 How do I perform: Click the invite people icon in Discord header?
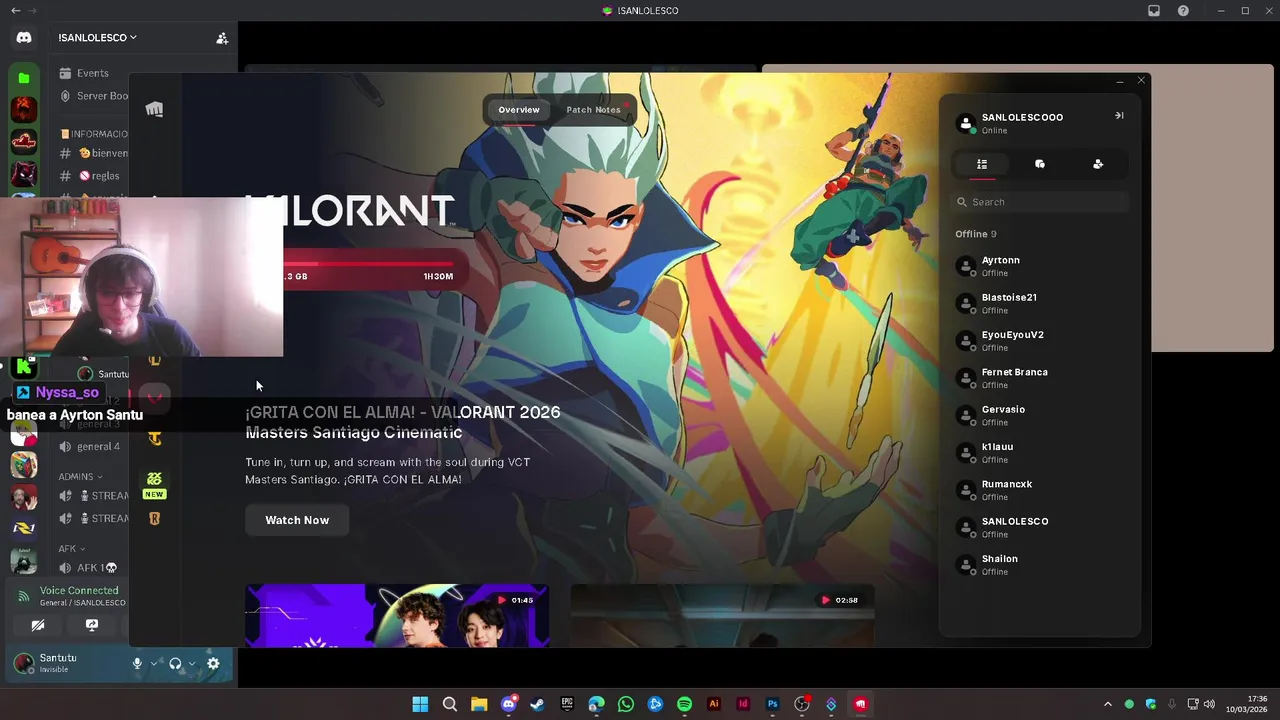[222, 38]
